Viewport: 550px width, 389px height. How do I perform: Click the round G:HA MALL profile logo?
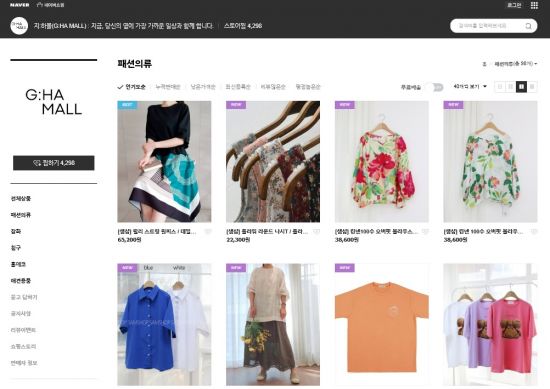(19, 26)
